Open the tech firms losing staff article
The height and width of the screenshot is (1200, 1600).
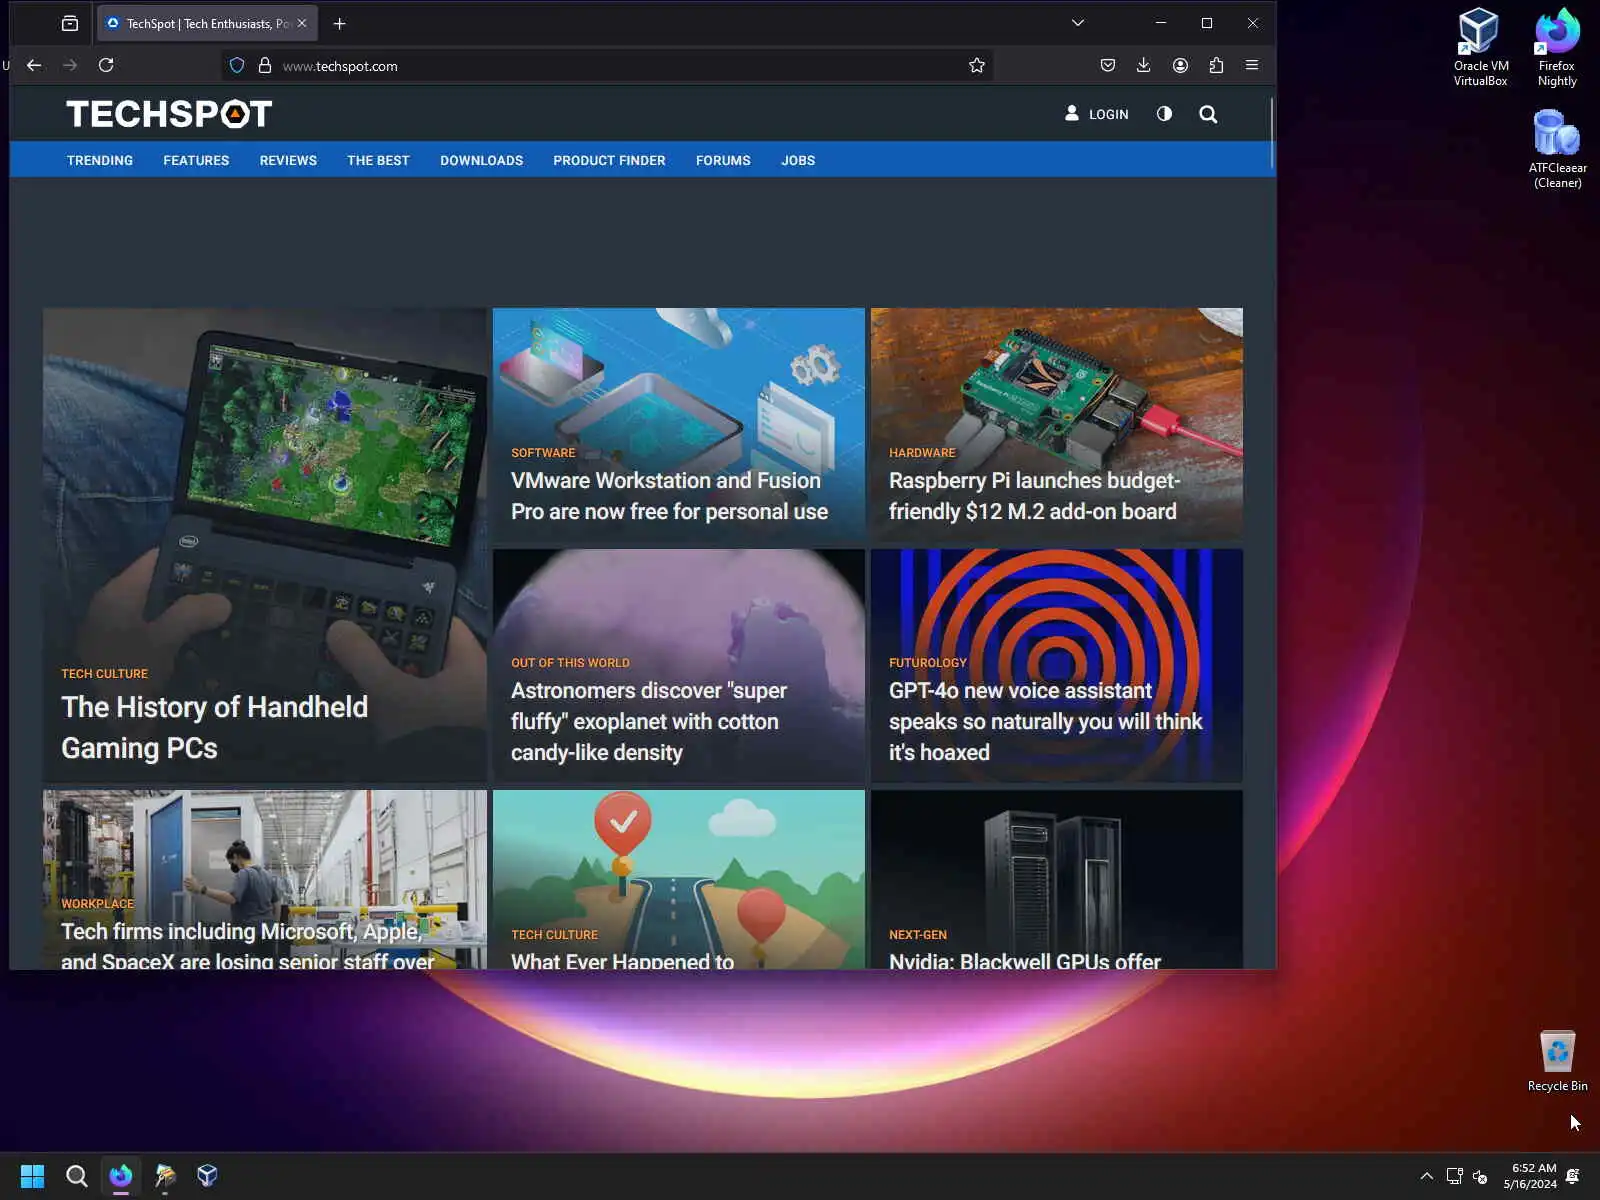[247, 945]
